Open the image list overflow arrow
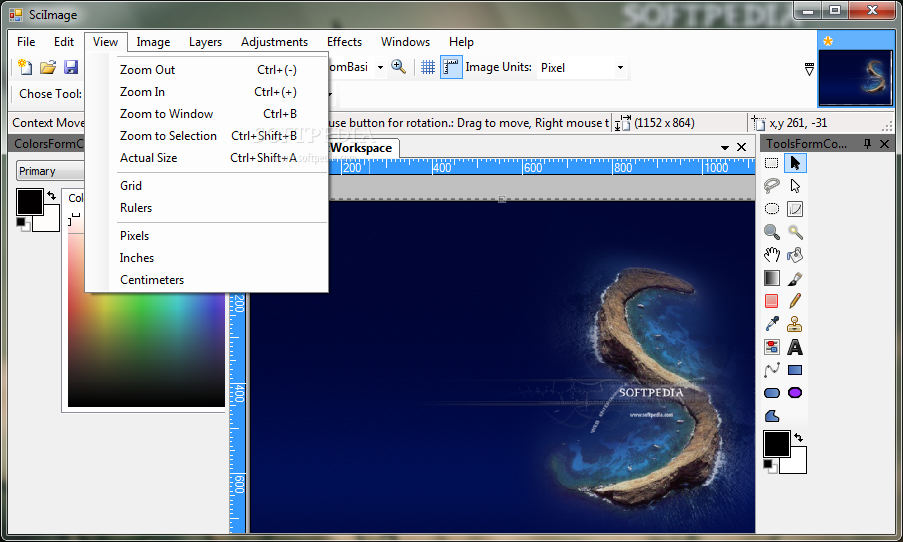 809,69
